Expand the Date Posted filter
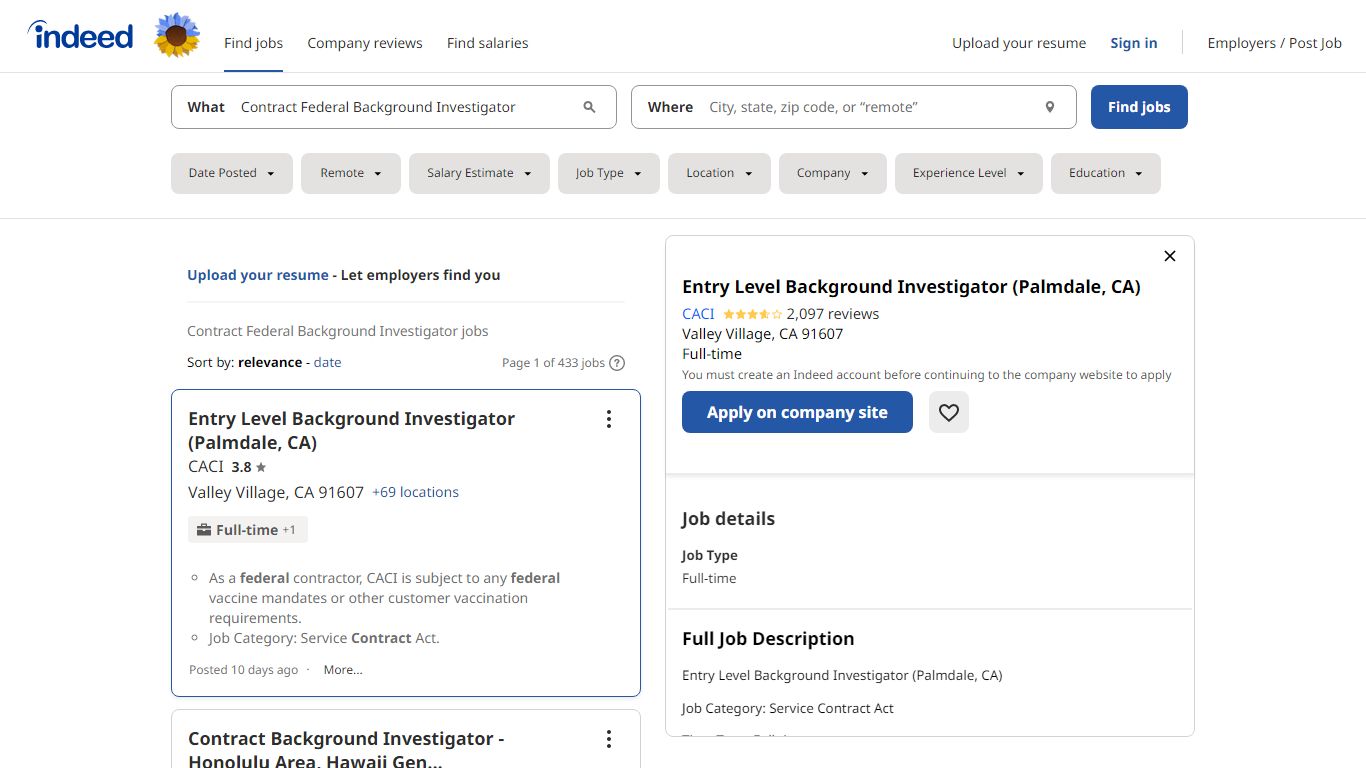Image resolution: width=1366 pixels, height=768 pixels. pos(232,173)
